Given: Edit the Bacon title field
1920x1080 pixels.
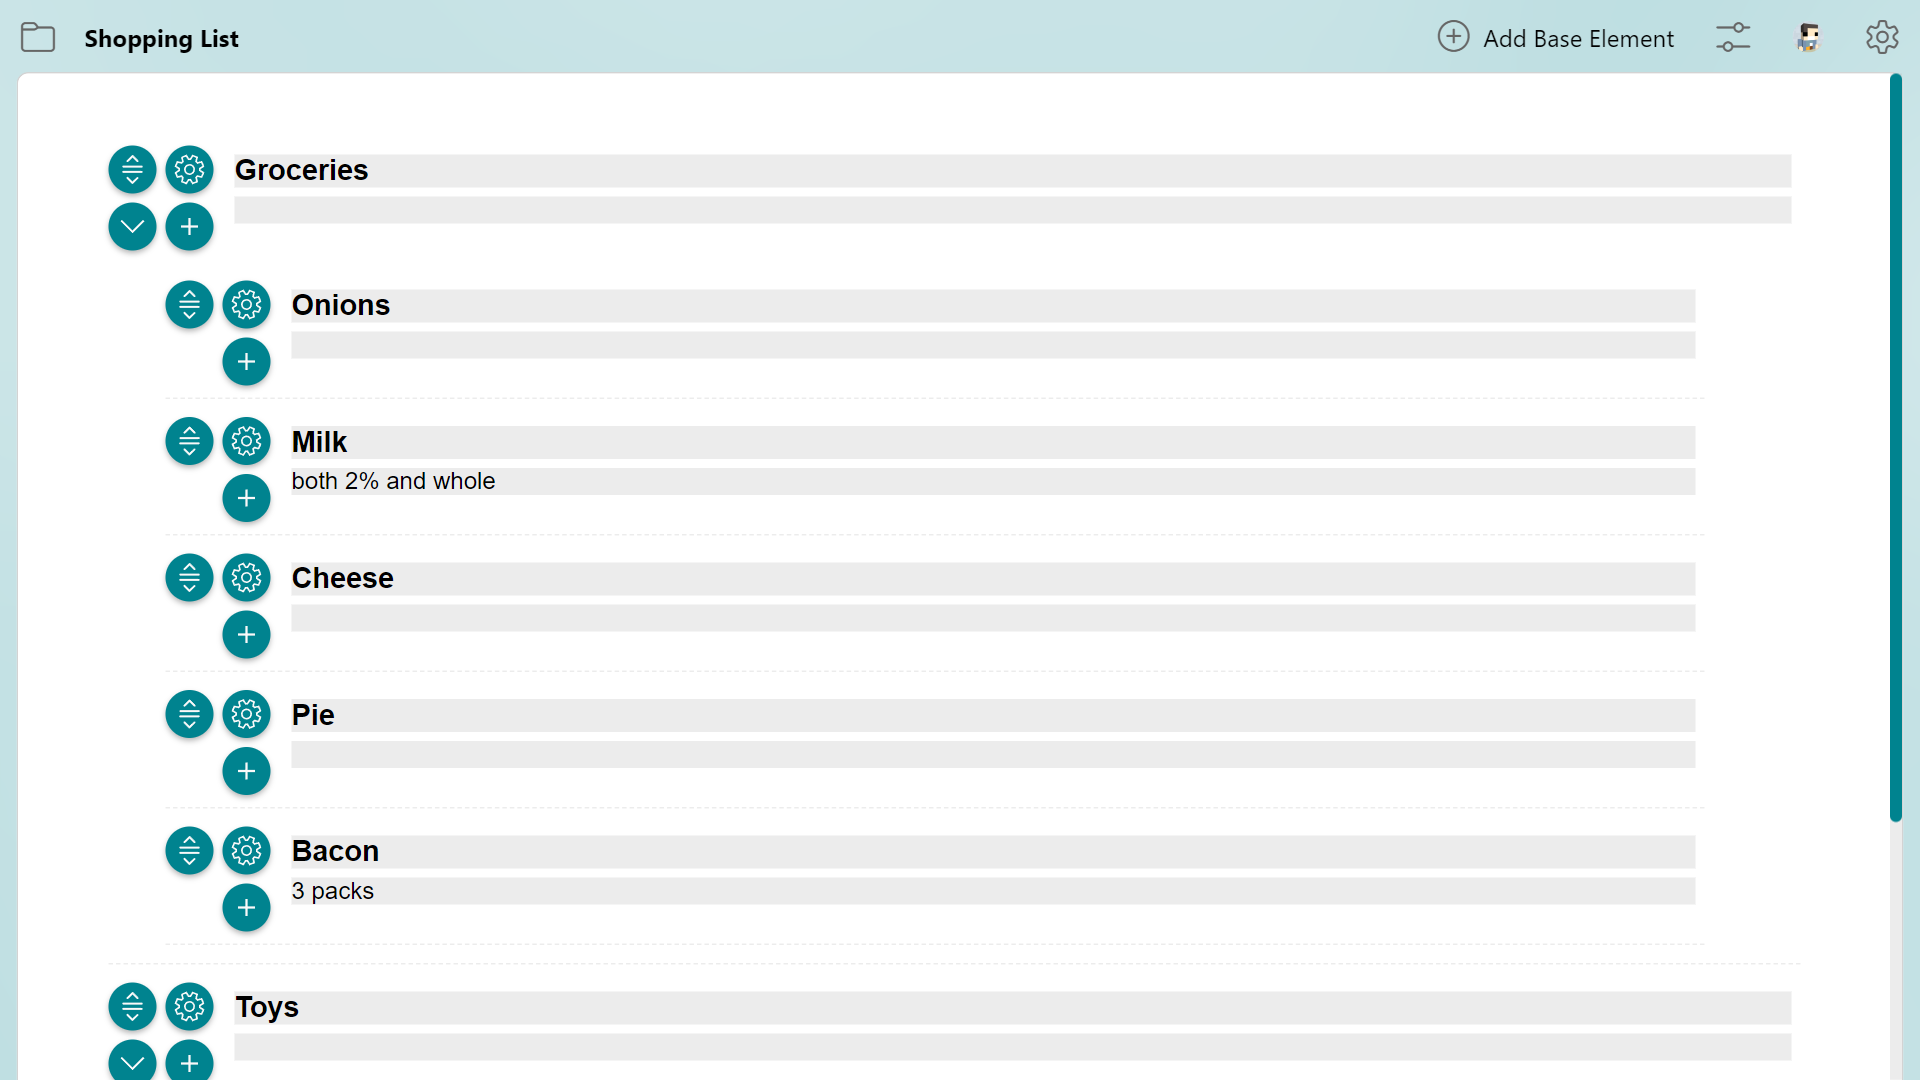Looking at the screenshot, I should pyautogui.click(x=993, y=852).
